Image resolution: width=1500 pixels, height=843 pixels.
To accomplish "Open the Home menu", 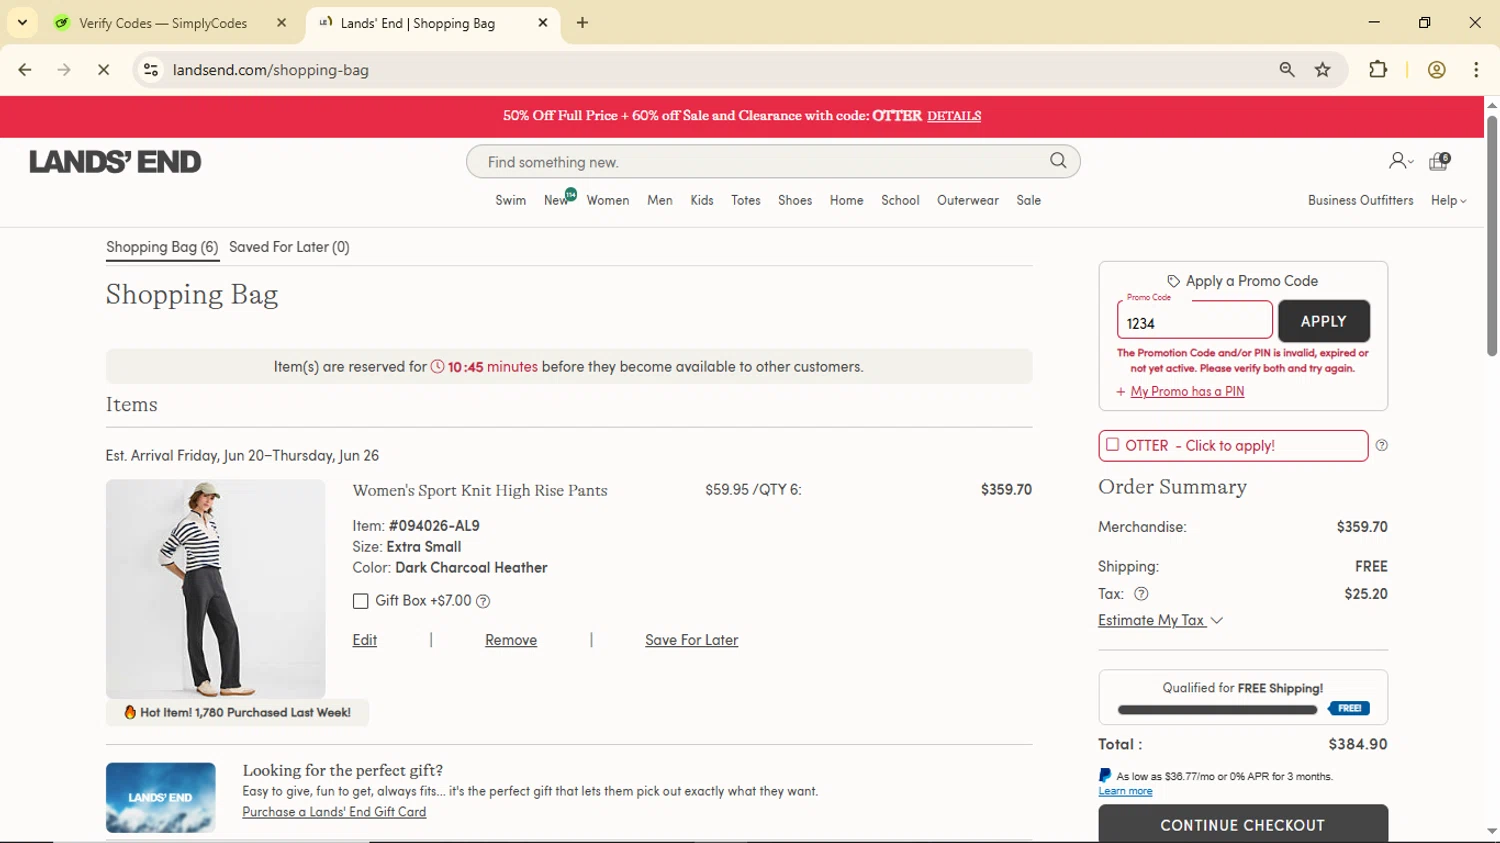I will [846, 201].
